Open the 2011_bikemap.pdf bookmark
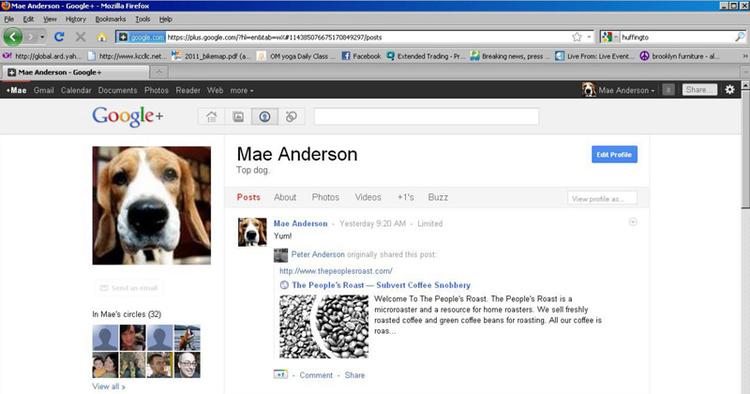 pos(210,56)
